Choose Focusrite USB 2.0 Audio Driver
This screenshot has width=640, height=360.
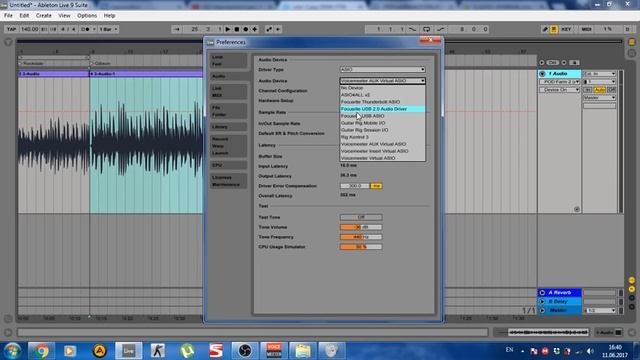click(382, 109)
